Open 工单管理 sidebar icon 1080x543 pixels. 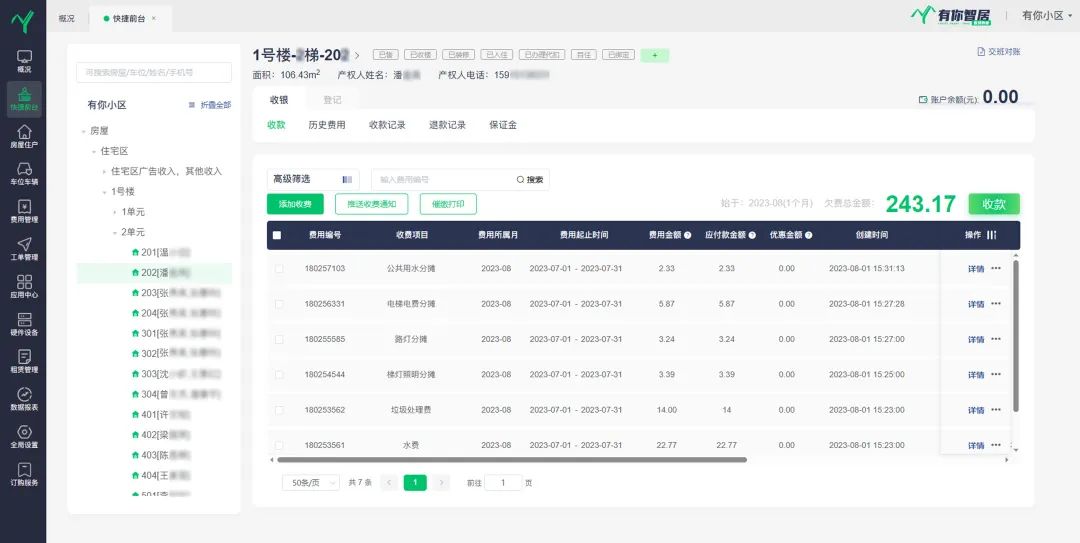click(x=23, y=249)
